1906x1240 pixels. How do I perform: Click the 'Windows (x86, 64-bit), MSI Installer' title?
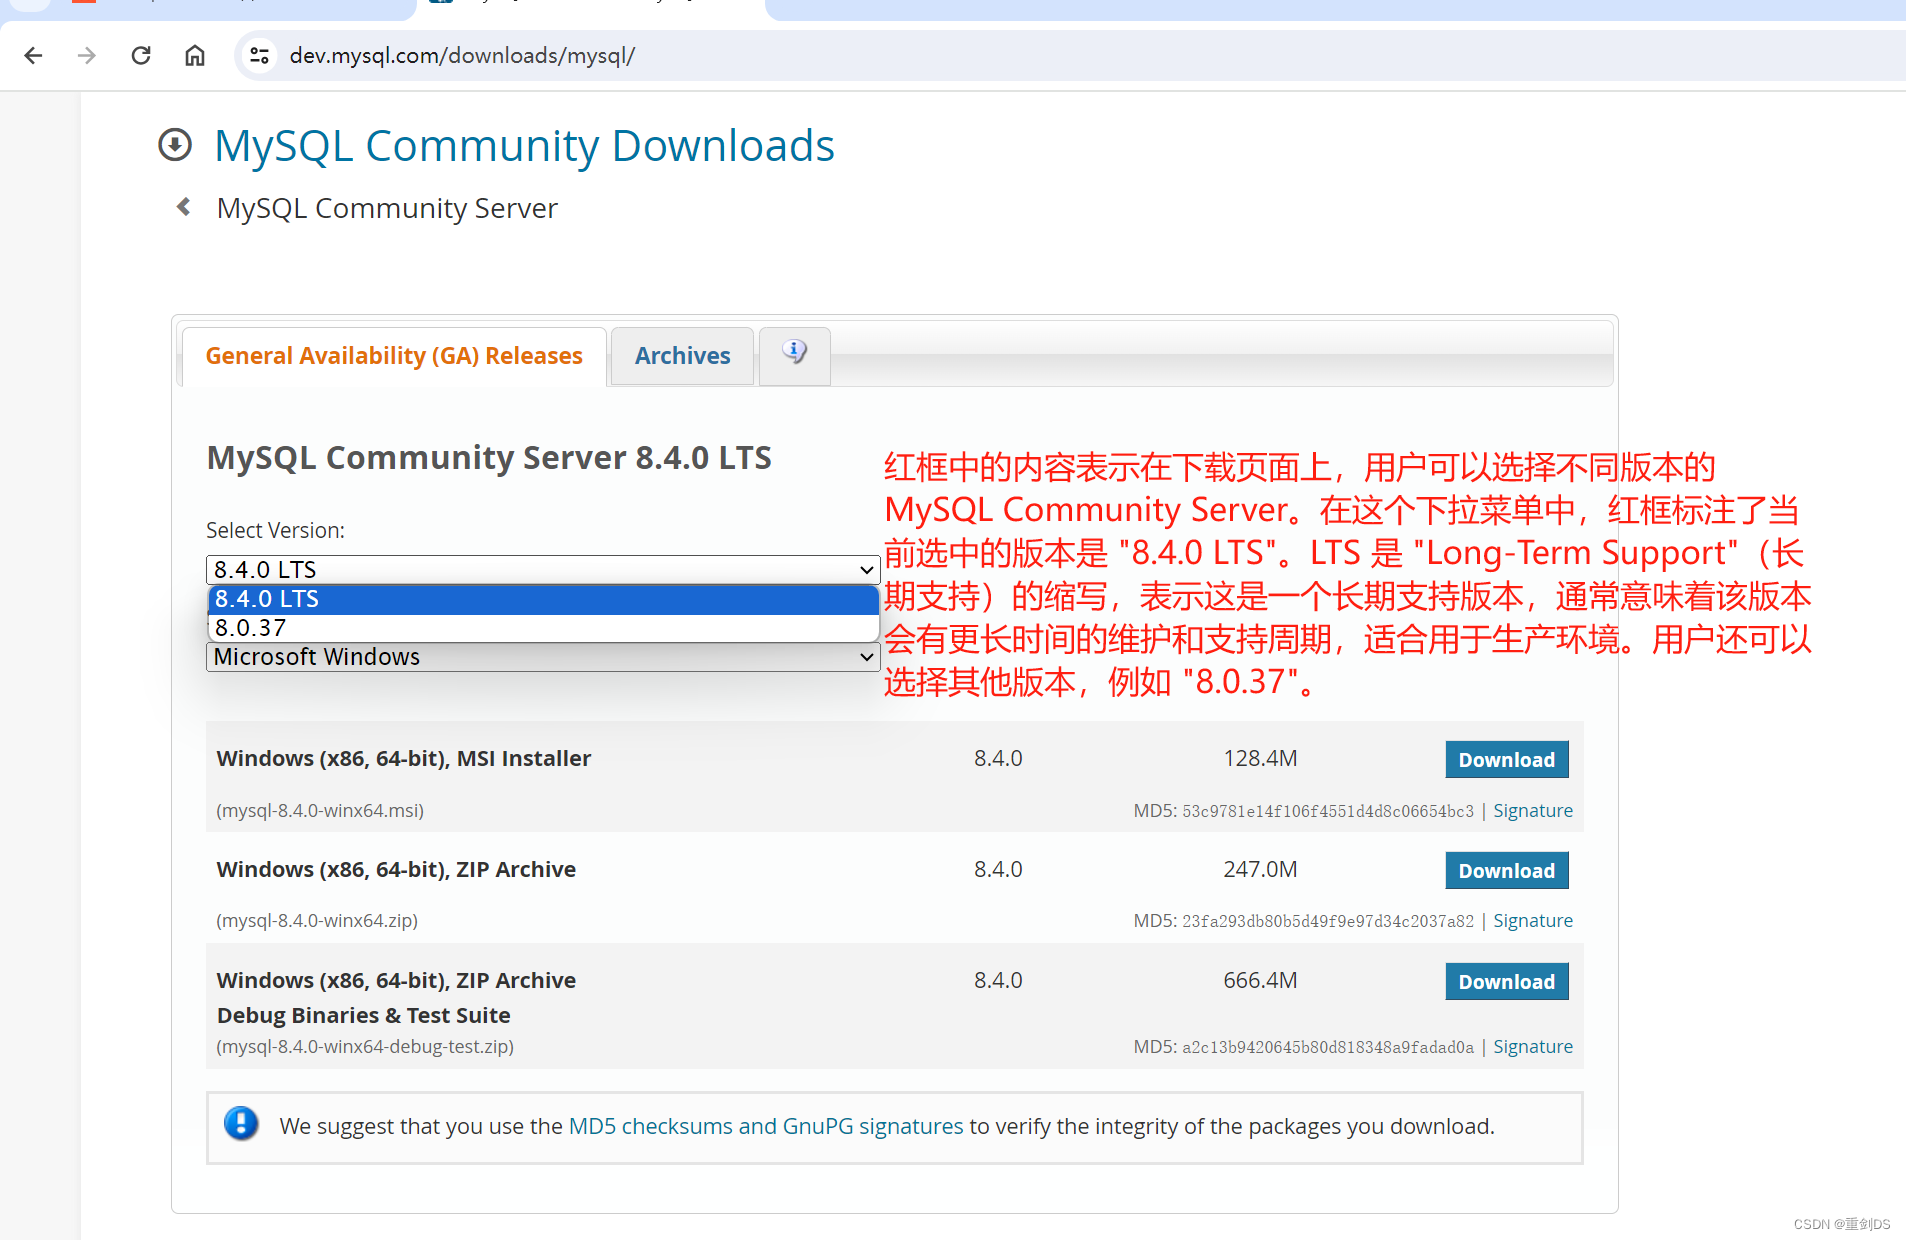404,759
